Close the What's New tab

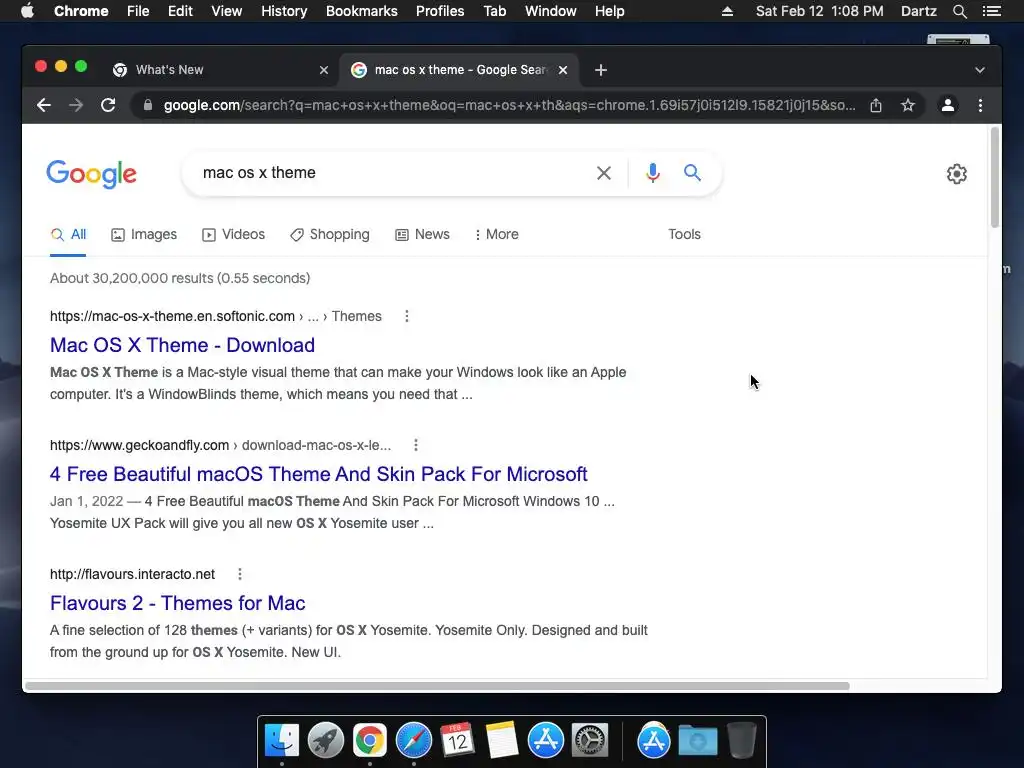(323, 70)
